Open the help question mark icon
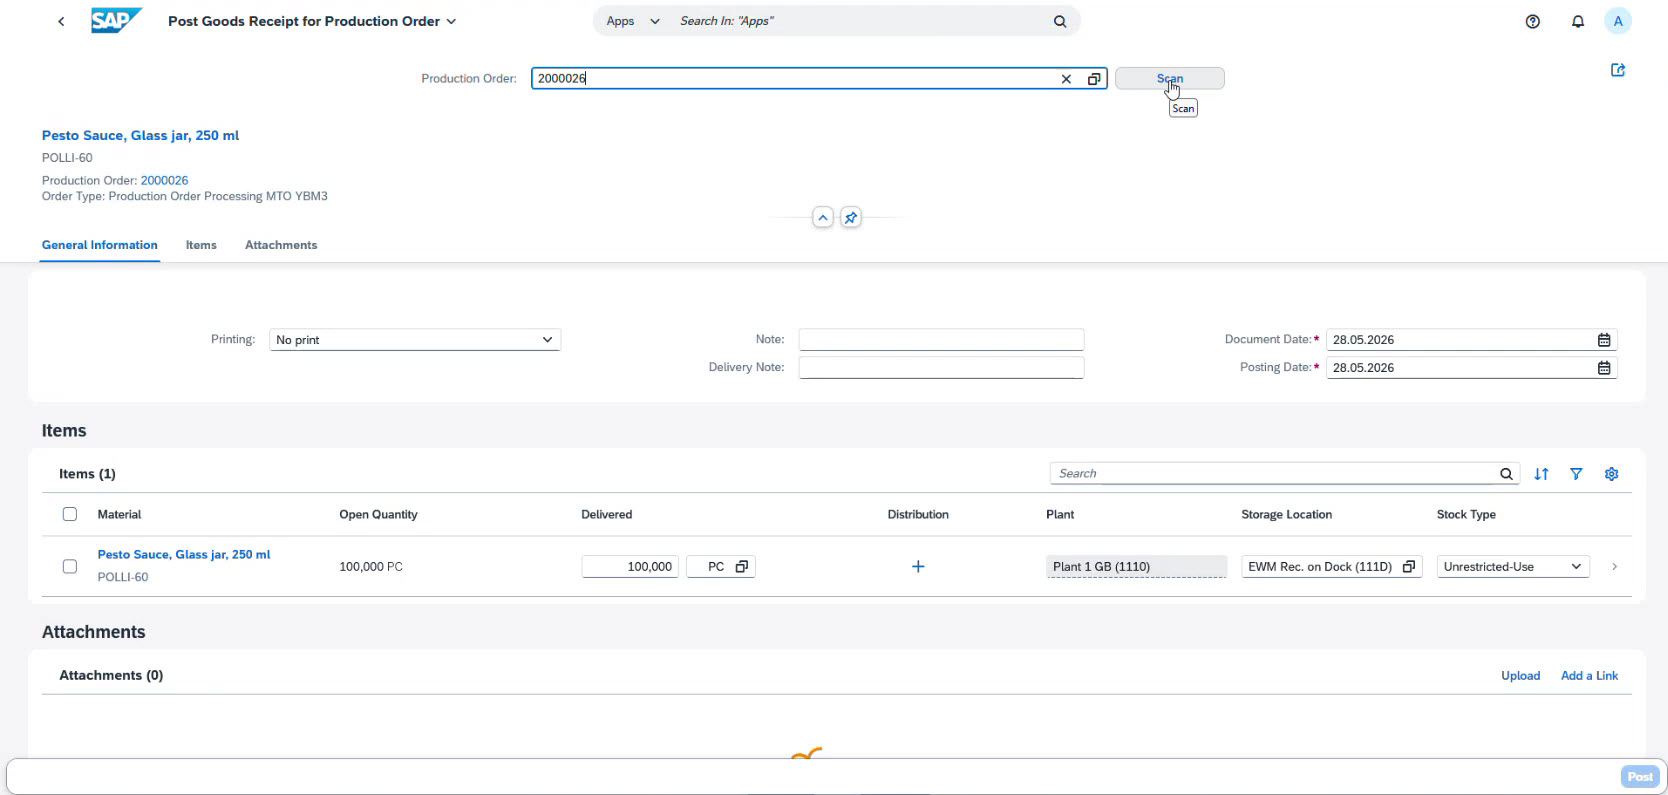The height and width of the screenshot is (795, 1668). coord(1533,21)
